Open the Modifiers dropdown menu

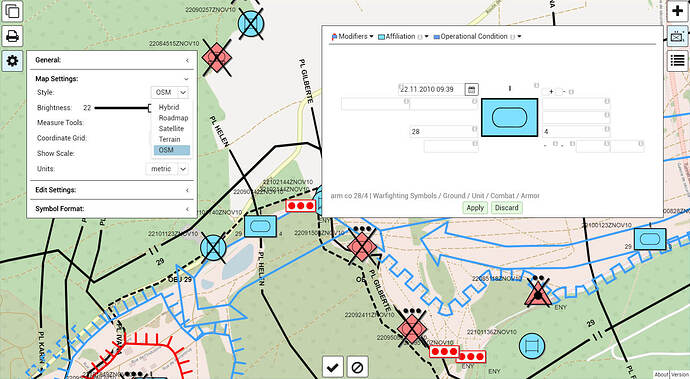pyautogui.click(x=352, y=37)
